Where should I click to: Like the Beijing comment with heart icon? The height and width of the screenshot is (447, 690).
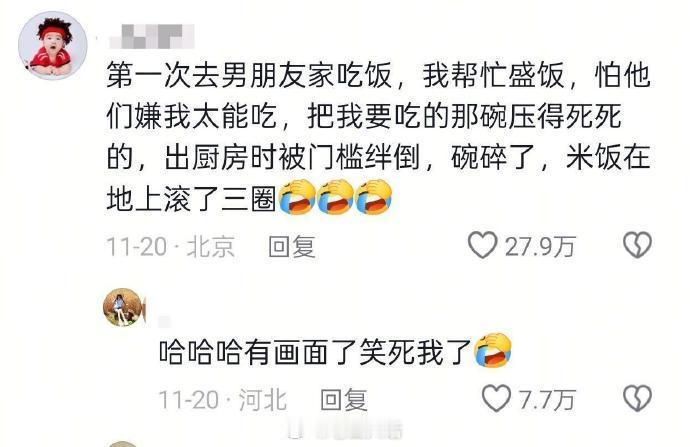[482, 245]
